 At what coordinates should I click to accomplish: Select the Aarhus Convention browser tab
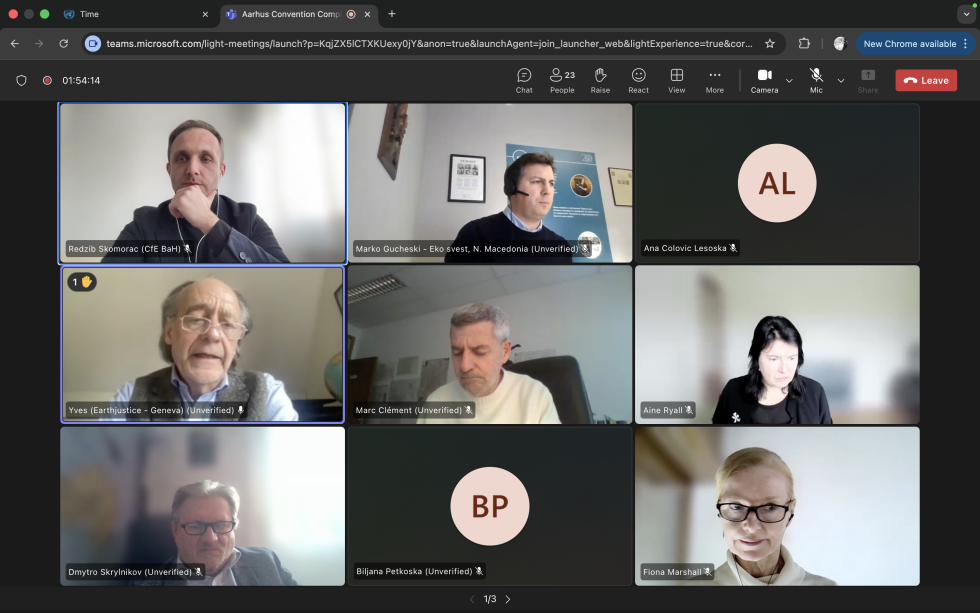pos(285,14)
